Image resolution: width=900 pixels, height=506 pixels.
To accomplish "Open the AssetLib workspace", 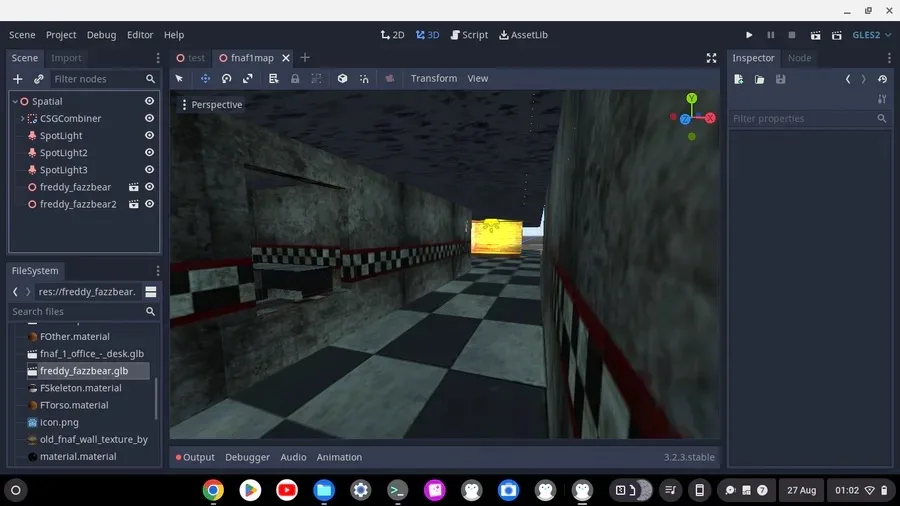I will click(x=523, y=35).
